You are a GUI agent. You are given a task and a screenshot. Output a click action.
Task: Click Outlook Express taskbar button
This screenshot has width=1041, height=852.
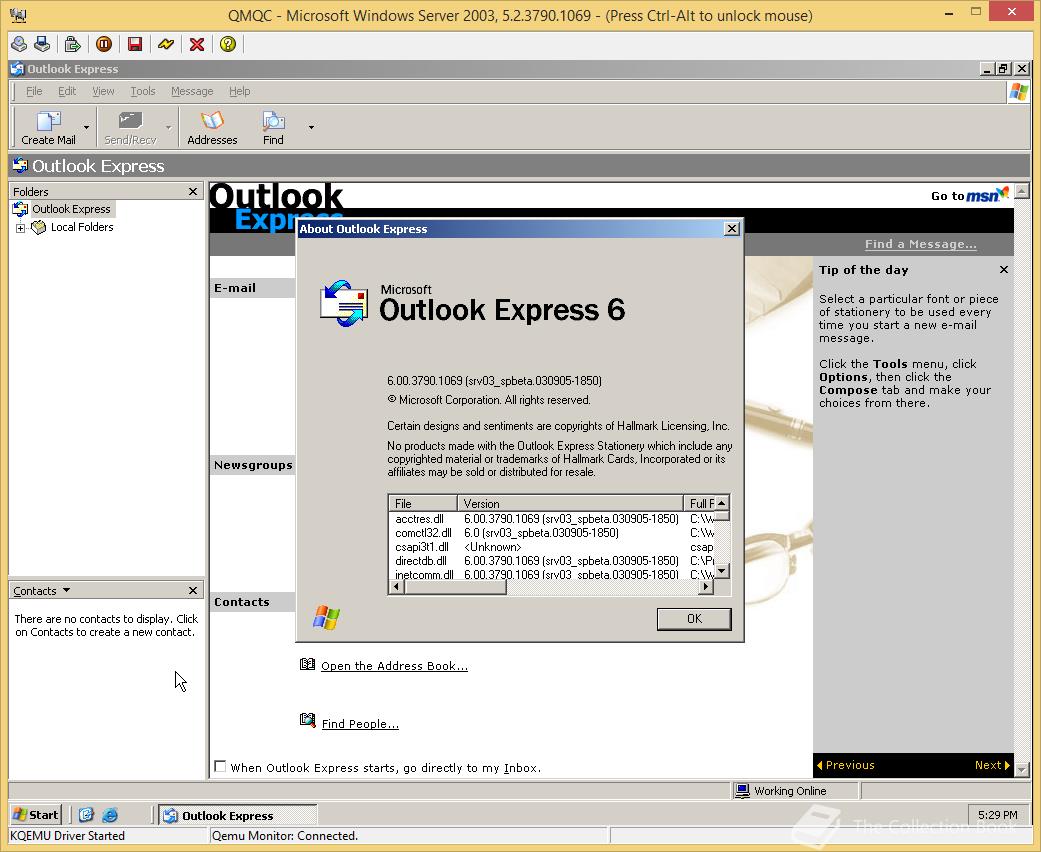pos(238,815)
